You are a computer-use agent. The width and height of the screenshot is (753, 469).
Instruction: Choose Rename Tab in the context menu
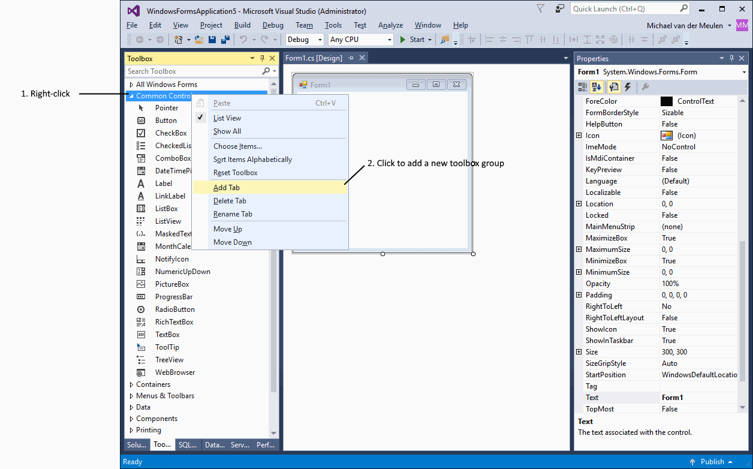coord(270,214)
